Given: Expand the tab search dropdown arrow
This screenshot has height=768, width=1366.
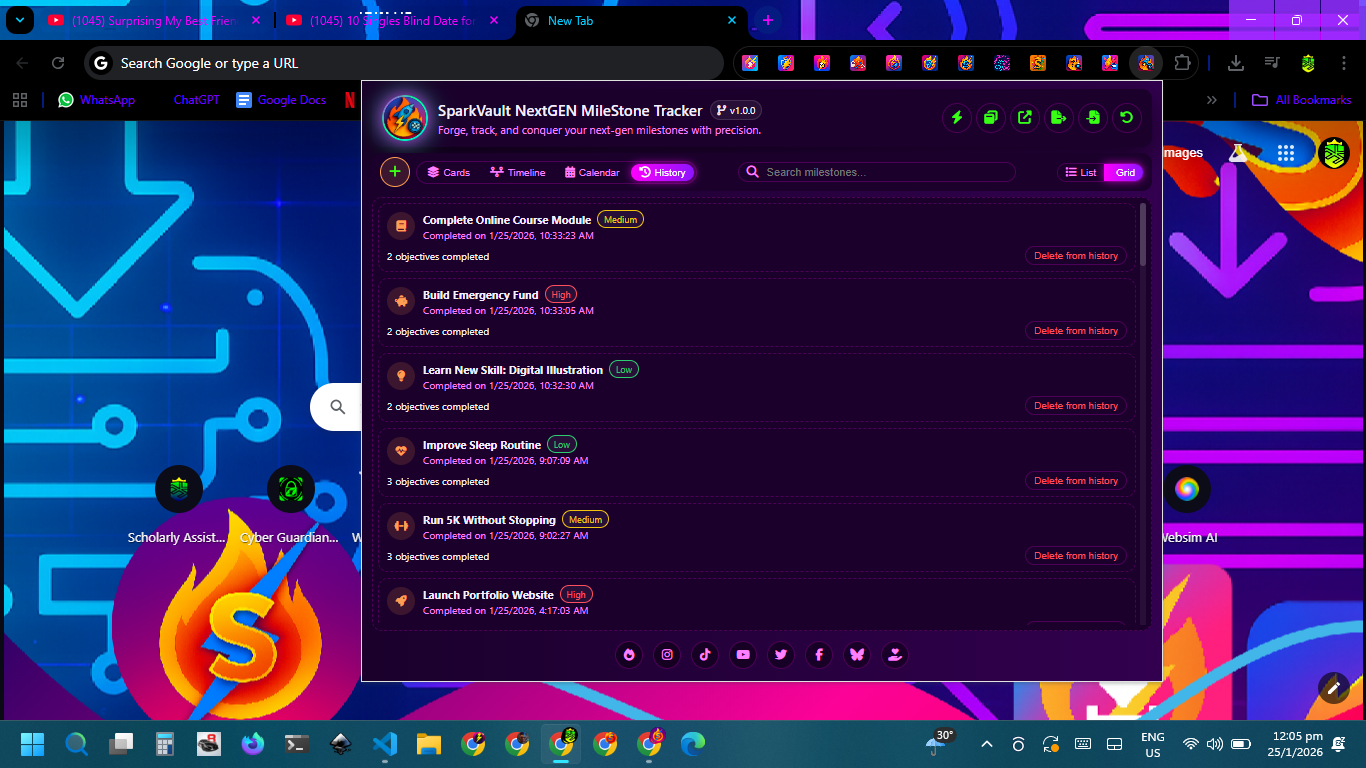Looking at the screenshot, I should 20,20.
